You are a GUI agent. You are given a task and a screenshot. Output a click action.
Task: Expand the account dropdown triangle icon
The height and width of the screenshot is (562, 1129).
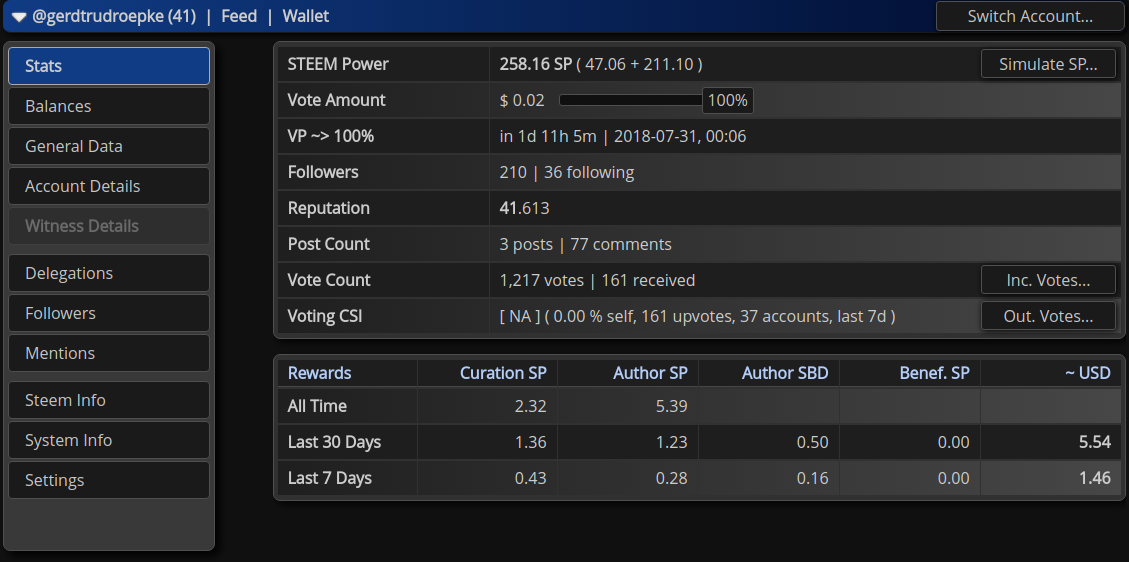click(19, 17)
